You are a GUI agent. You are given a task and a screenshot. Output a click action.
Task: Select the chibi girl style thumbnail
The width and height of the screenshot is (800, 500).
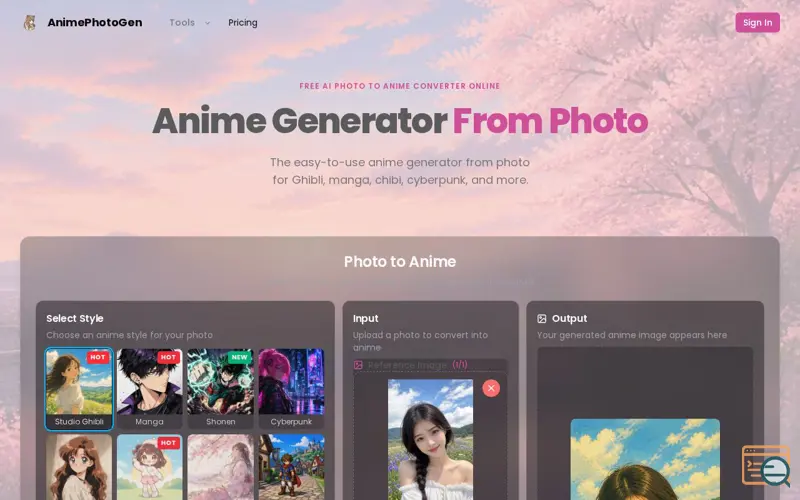149,467
